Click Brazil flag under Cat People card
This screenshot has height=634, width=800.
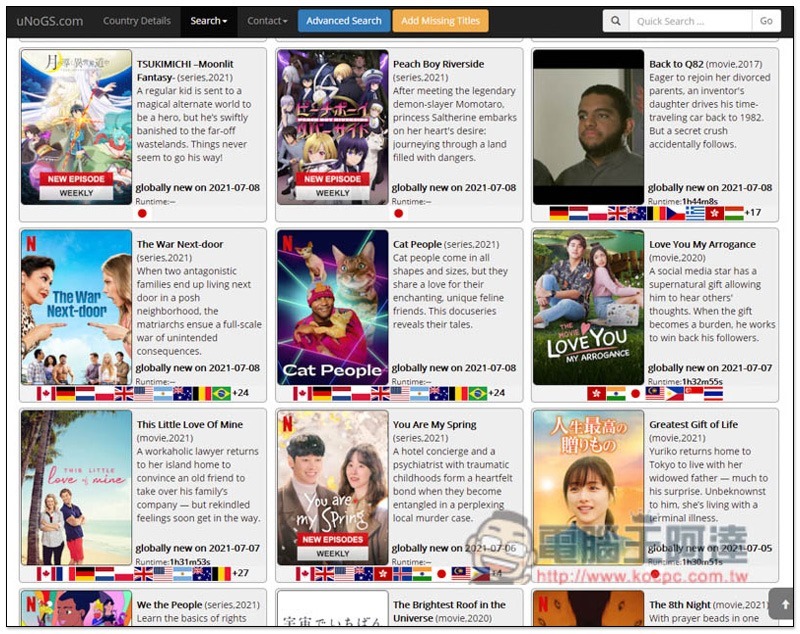click(478, 393)
